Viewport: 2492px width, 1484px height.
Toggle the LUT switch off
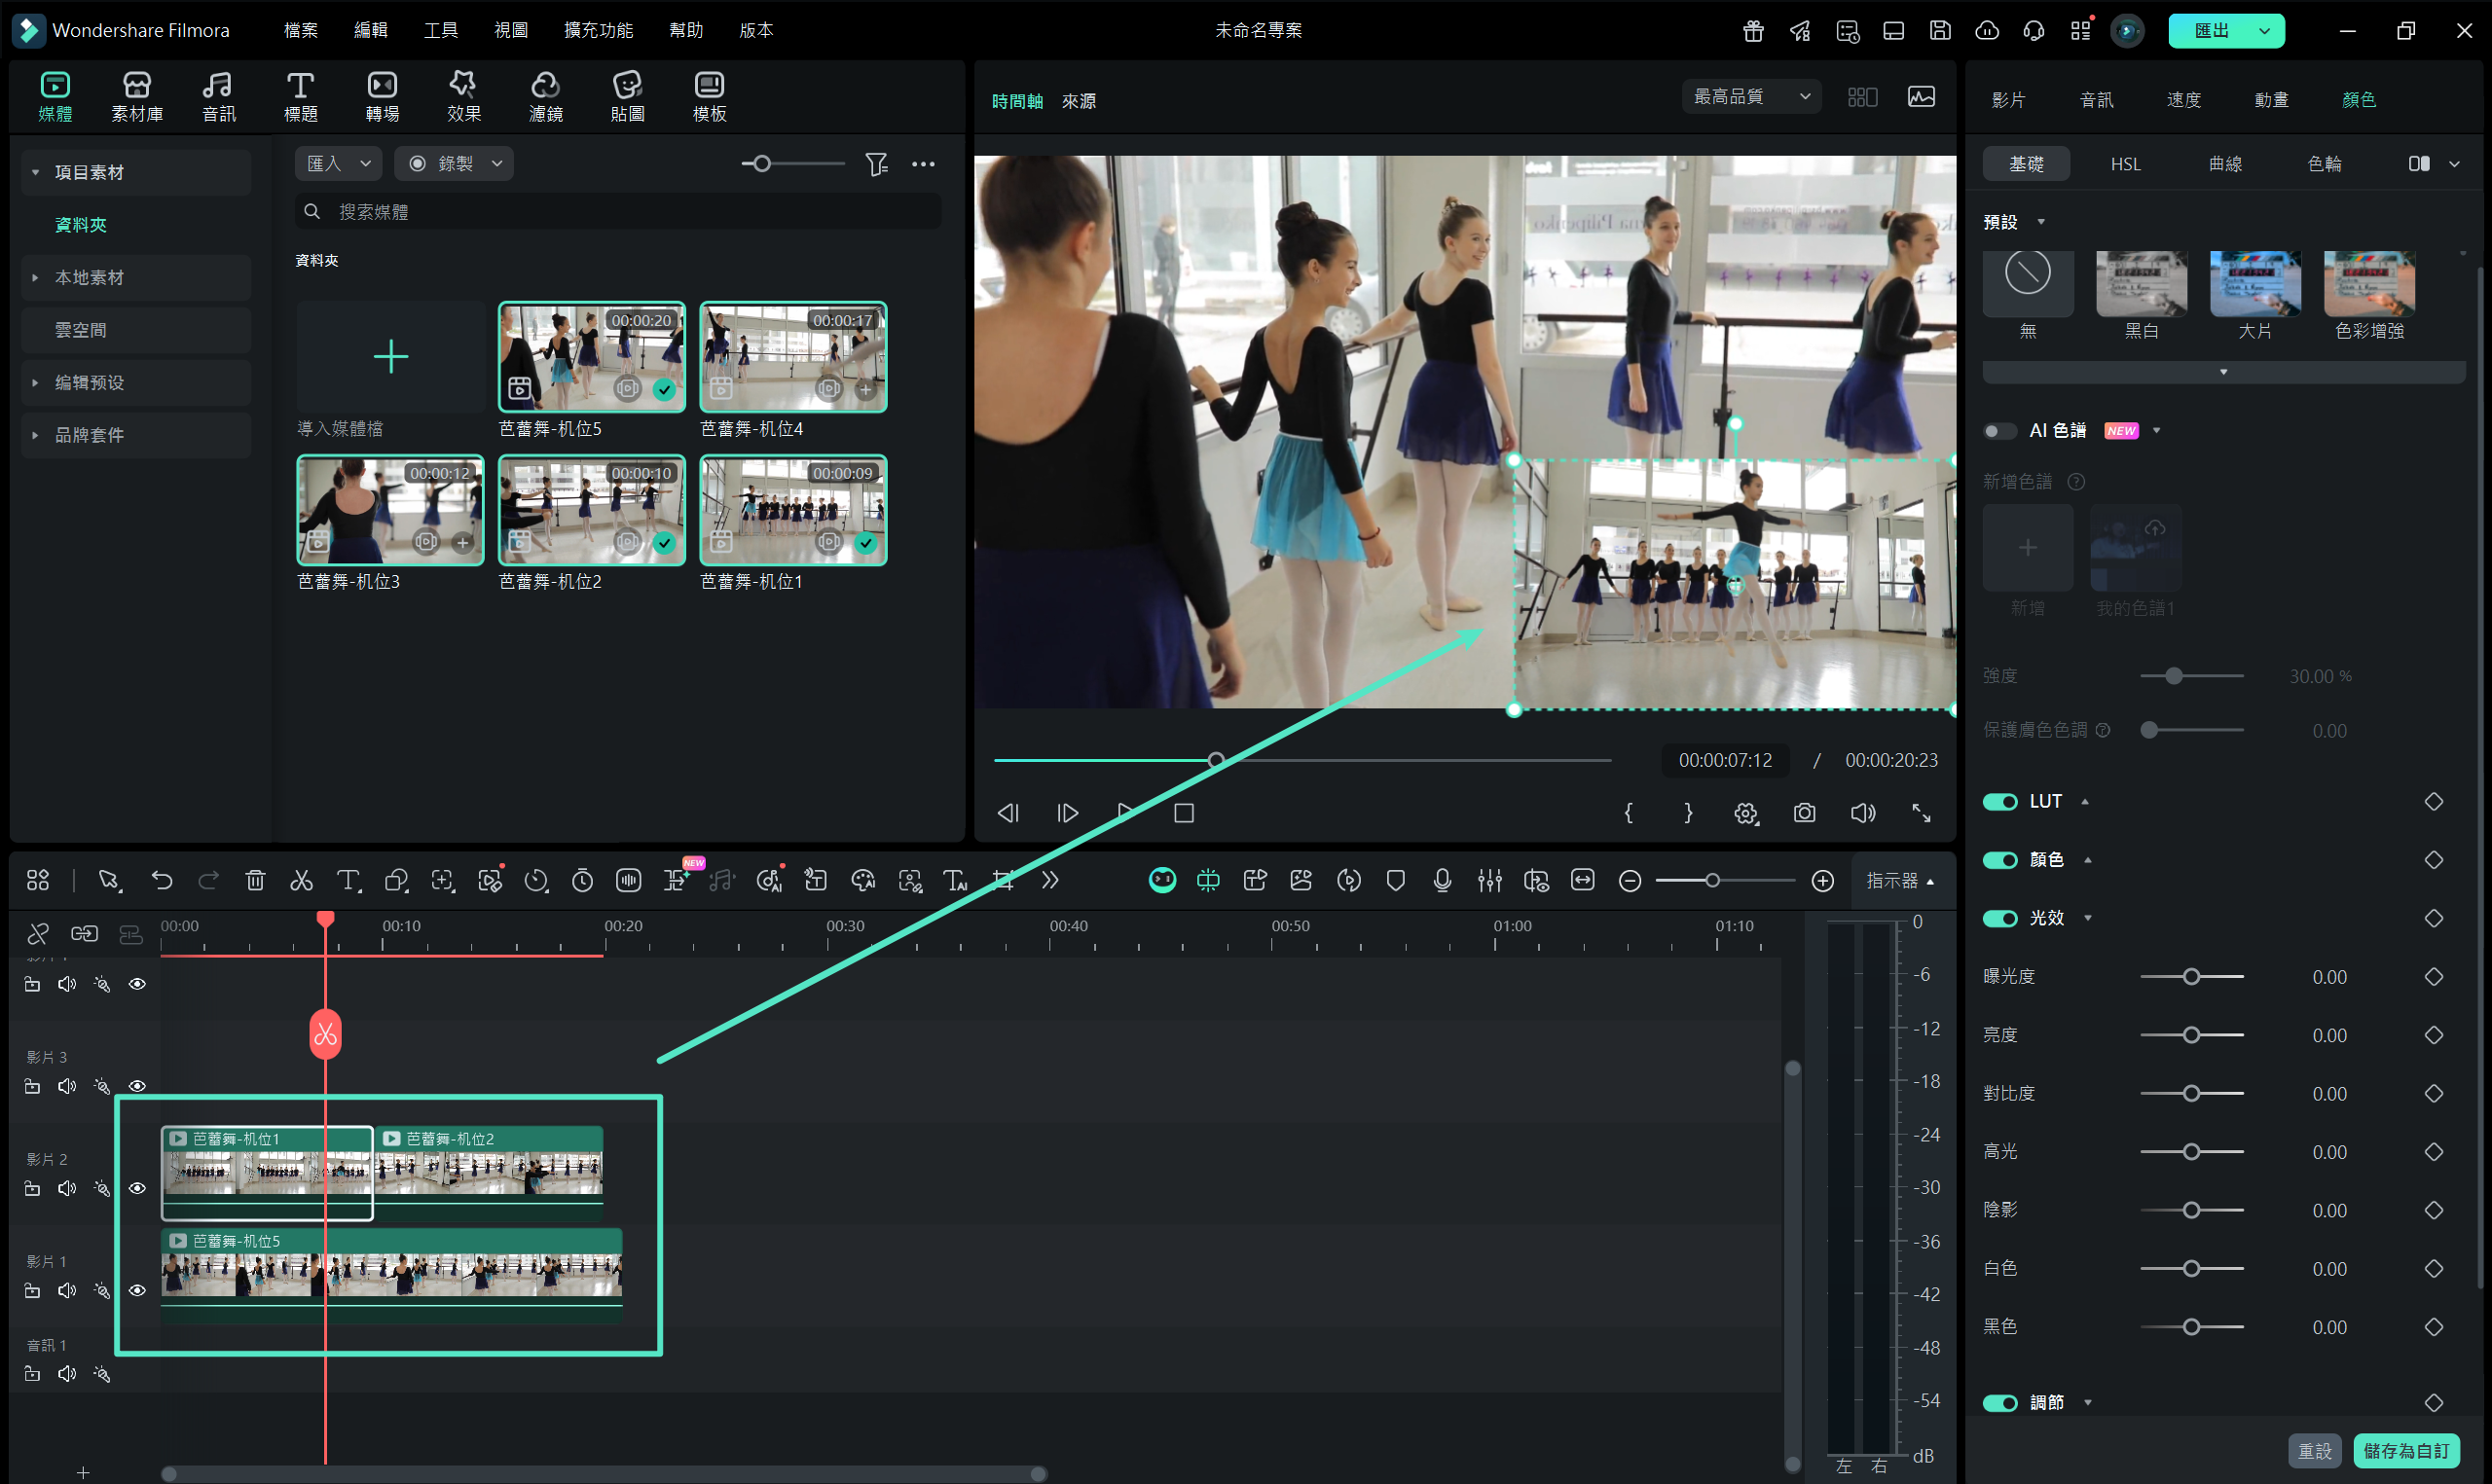point(2000,802)
